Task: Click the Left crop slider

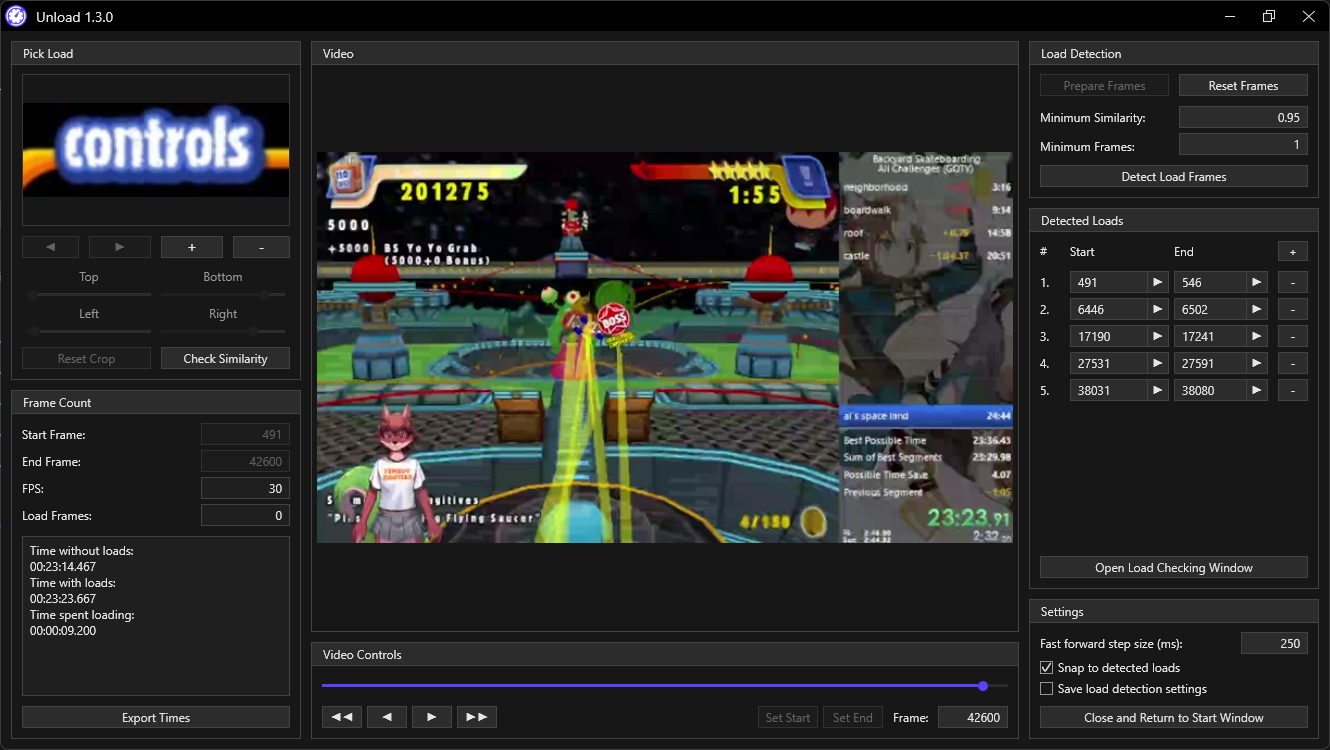Action: click(x=89, y=331)
